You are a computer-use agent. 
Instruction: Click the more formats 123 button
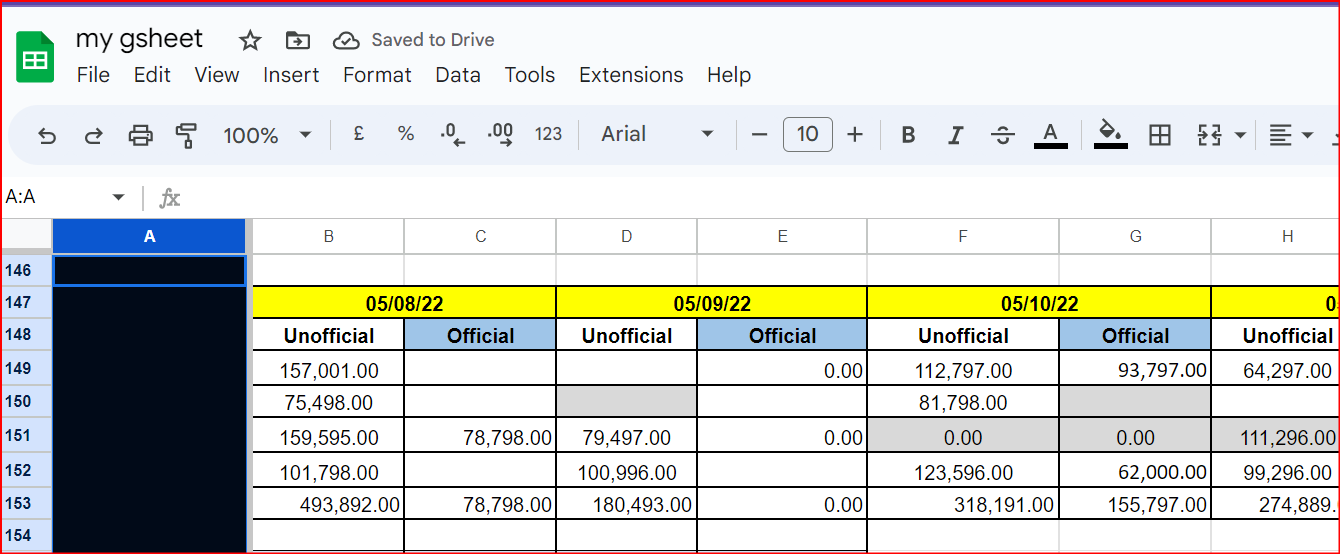pyautogui.click(x=548, y=134)
